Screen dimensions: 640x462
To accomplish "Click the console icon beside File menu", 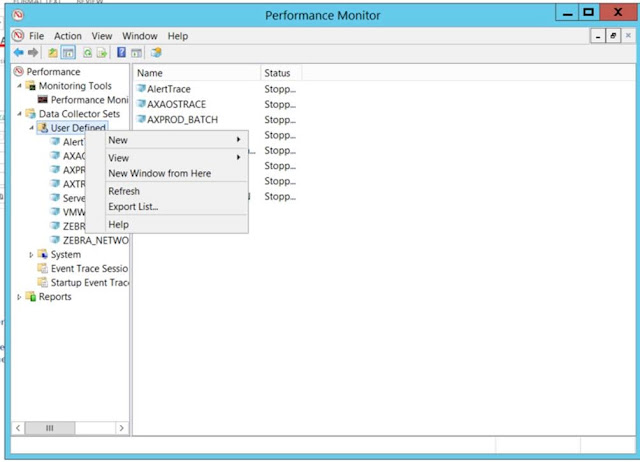I will pos(18,36).
